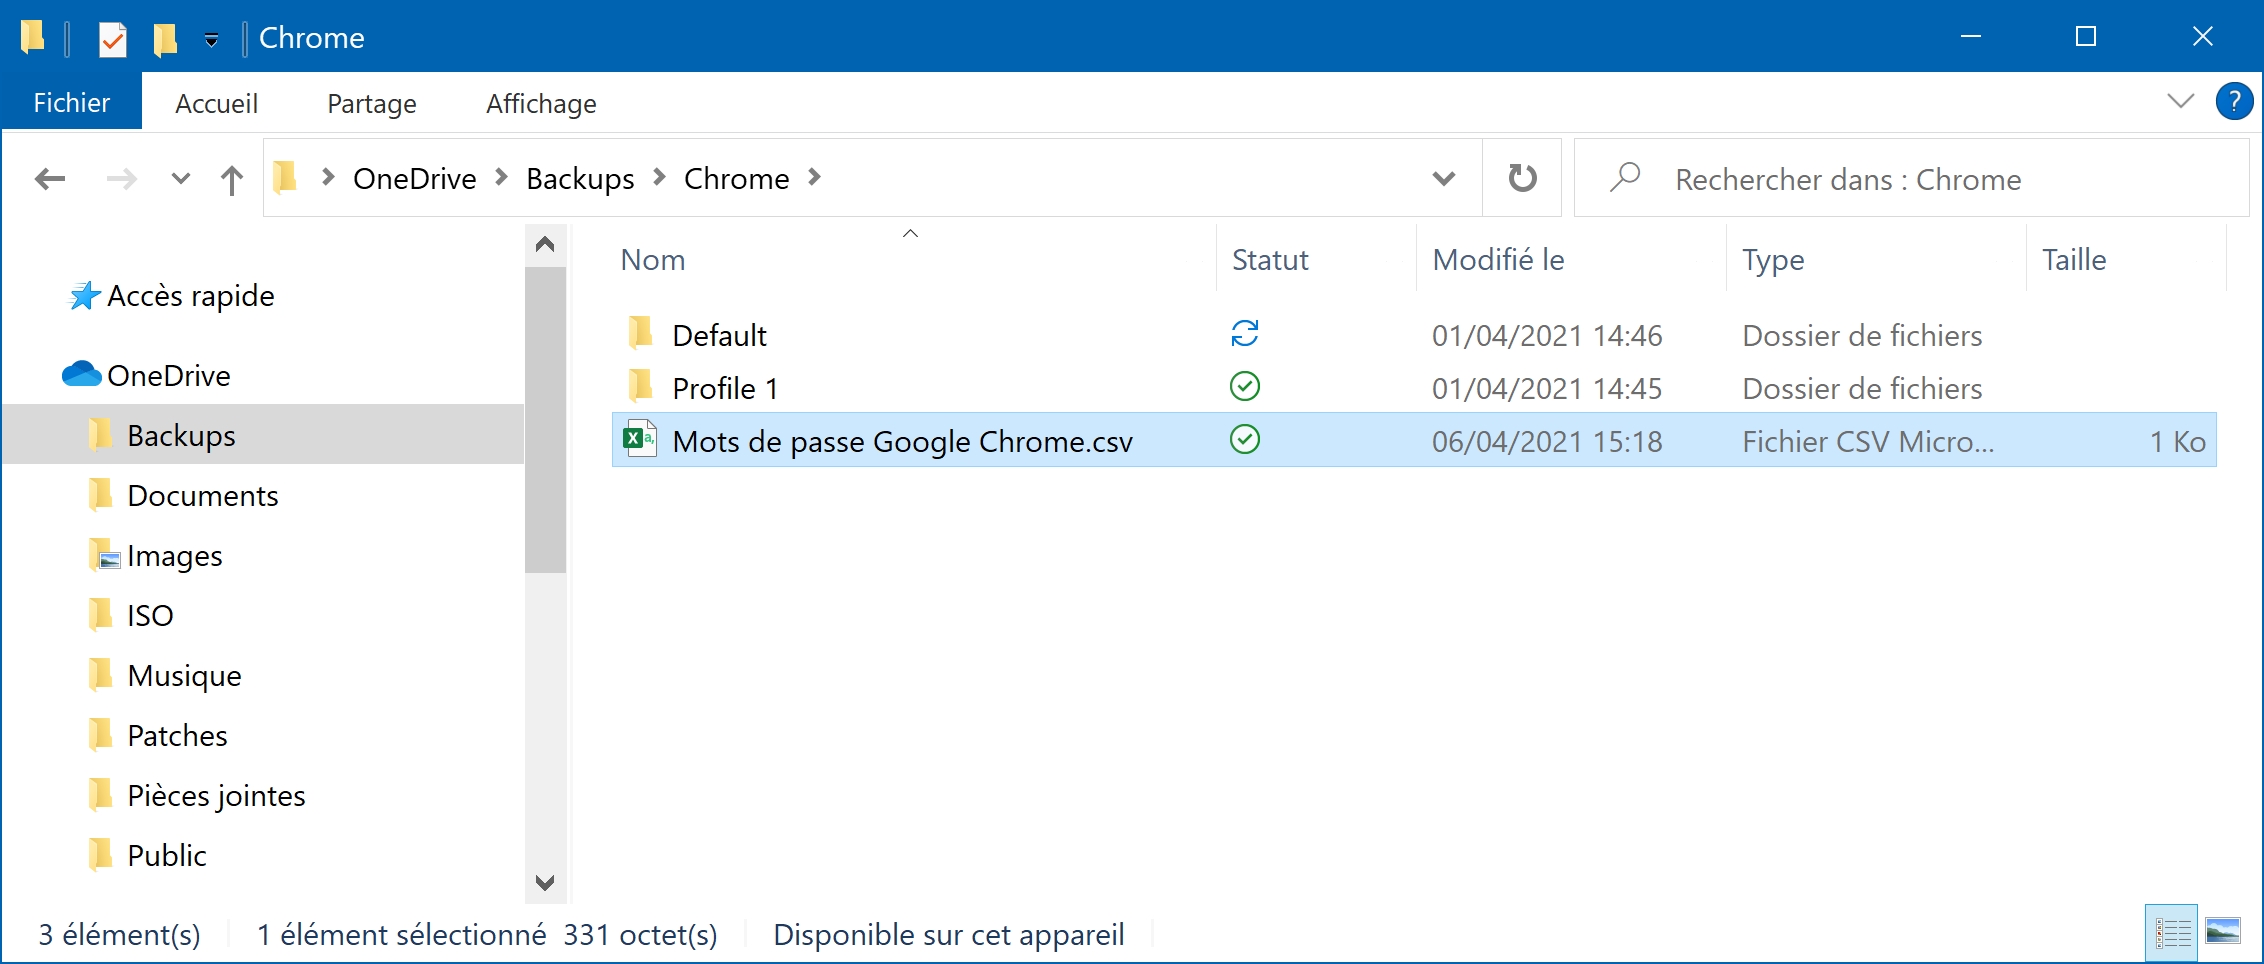The height and width of the screenshot is (964, 2264).
Task: Select the ISO folder in the navigation tree
Action: (x=150, y=616)
